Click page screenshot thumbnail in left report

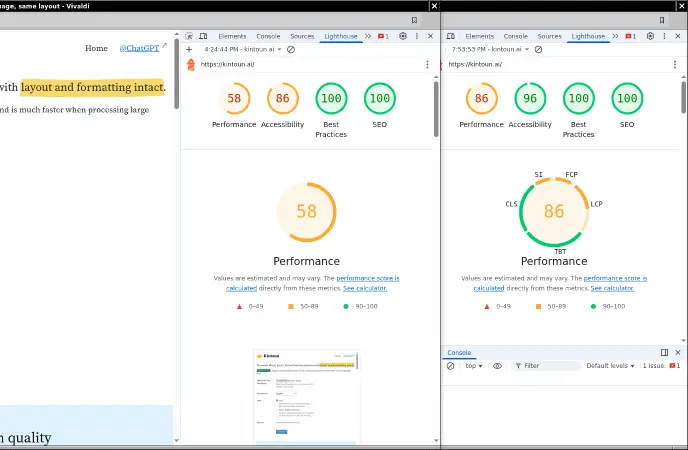click(307, 397)
